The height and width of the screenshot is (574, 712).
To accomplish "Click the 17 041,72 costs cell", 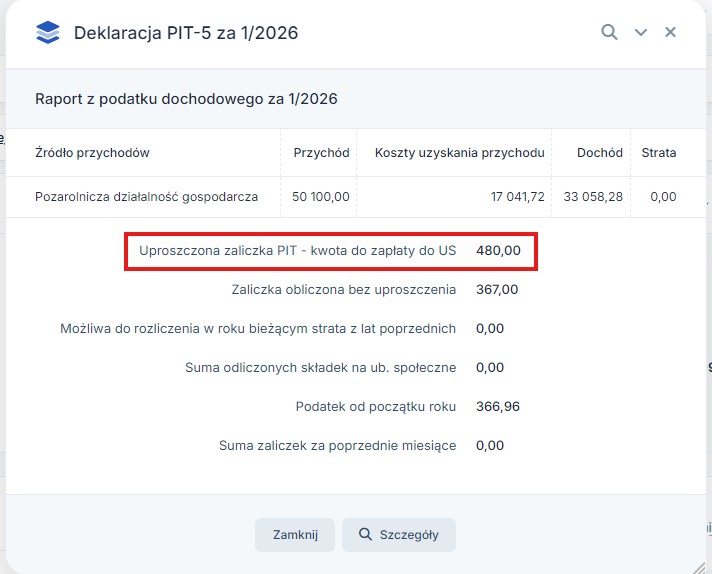I will click(517, 197).
